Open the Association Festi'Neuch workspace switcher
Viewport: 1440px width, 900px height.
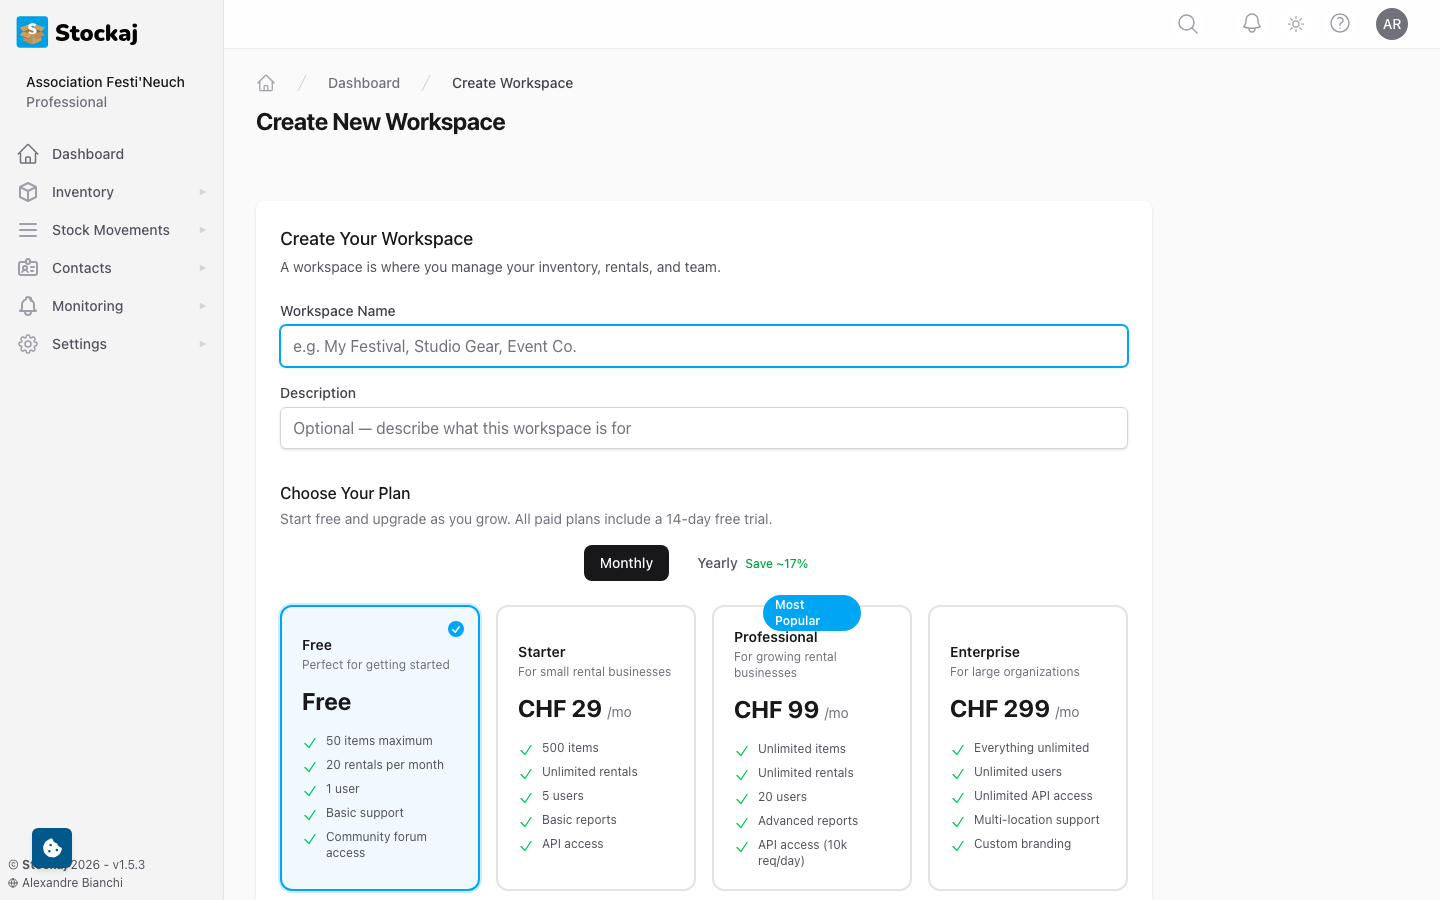coord(105,92)
